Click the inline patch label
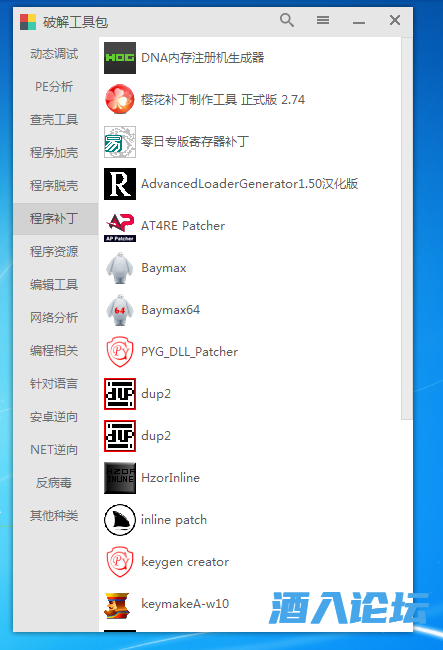The width and height of the screenshot is (443, 650). pos(174,520)
